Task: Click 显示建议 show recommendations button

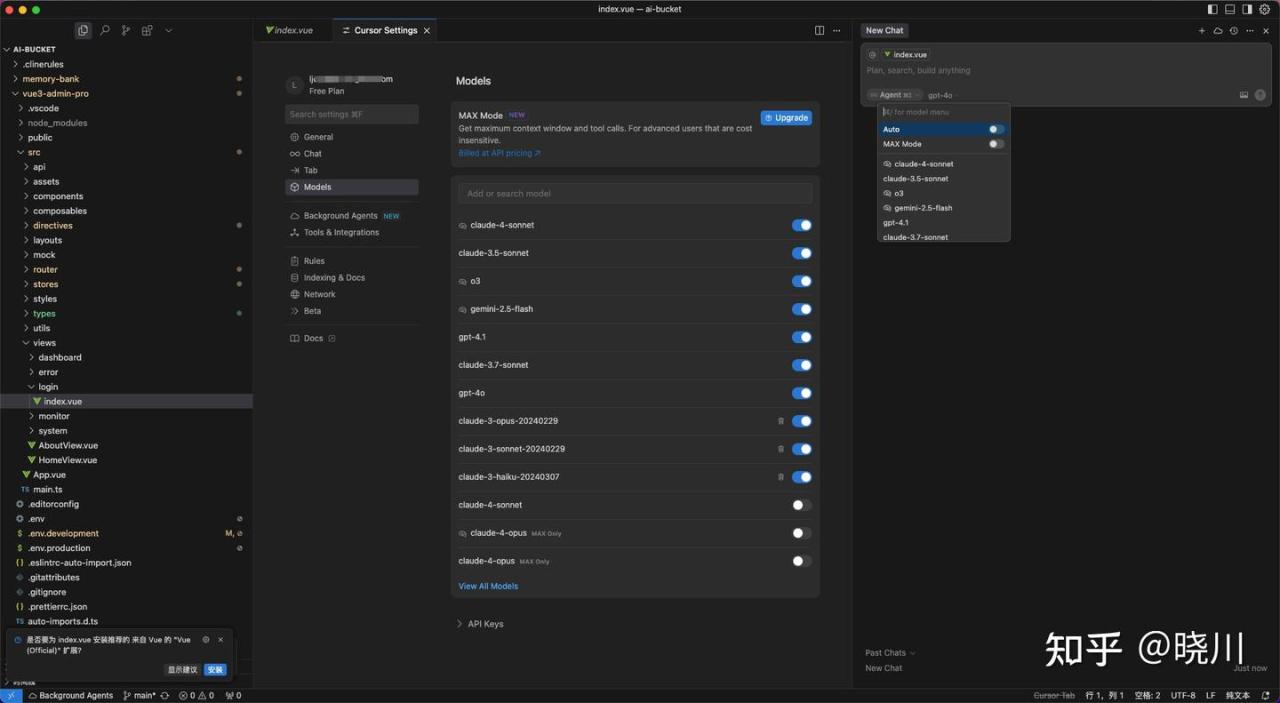Action: tap(182, 670)
